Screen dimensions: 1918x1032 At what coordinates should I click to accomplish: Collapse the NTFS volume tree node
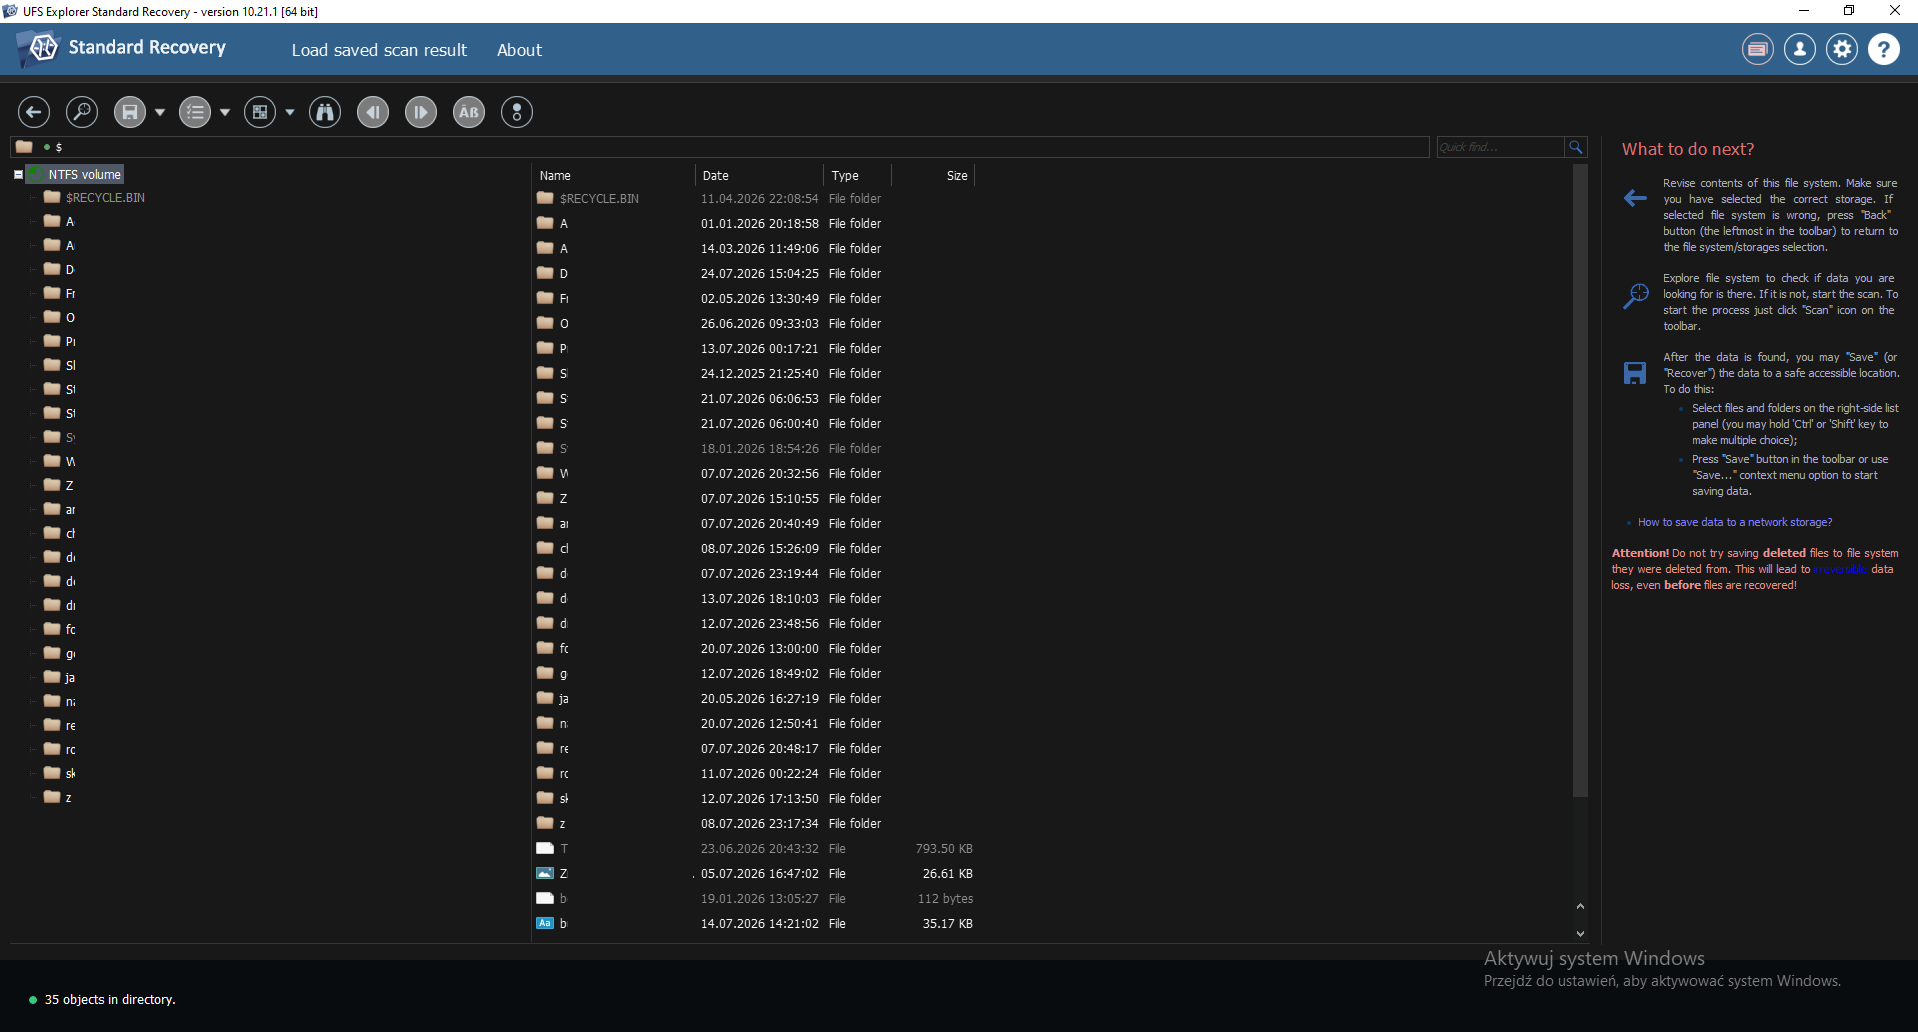coord(18,174)
